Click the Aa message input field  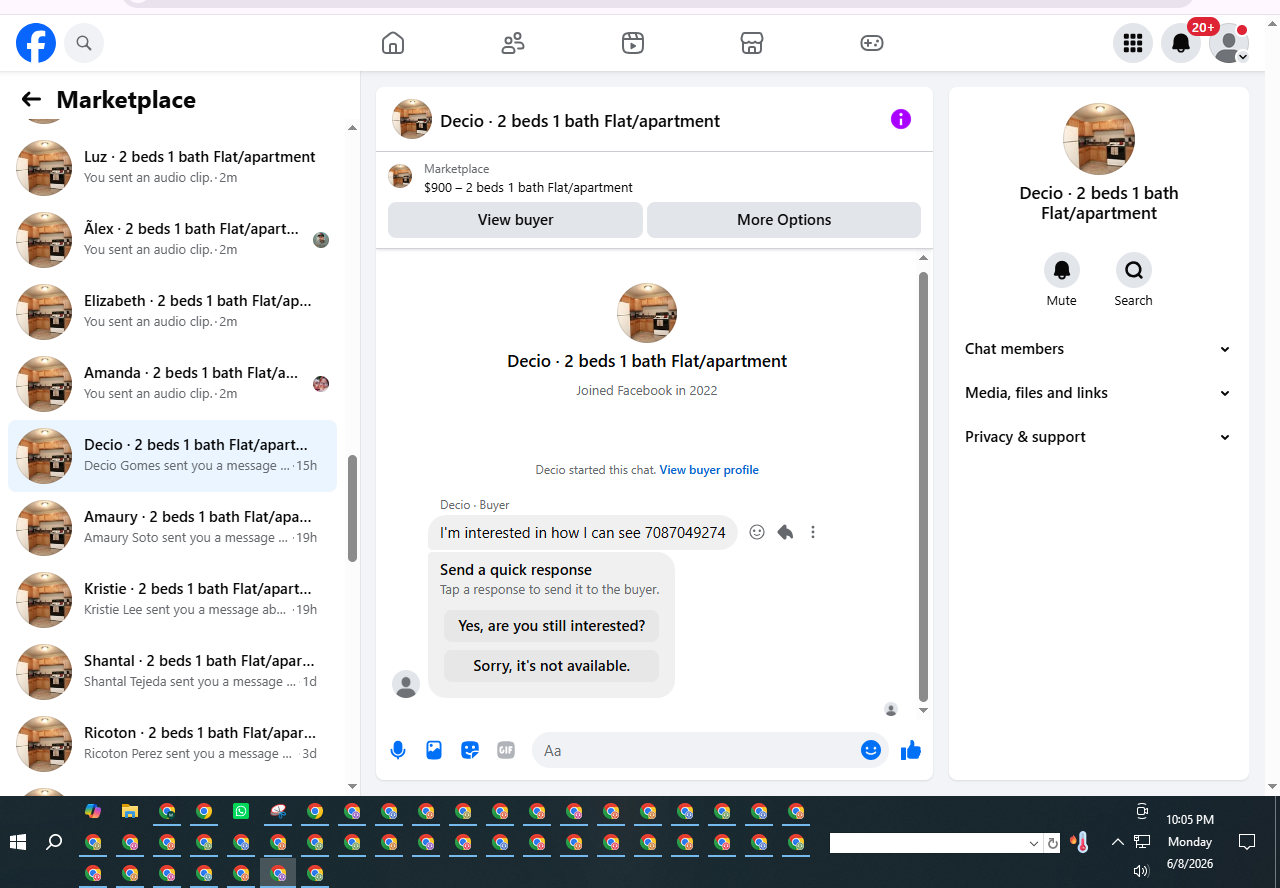click(695, 750)
